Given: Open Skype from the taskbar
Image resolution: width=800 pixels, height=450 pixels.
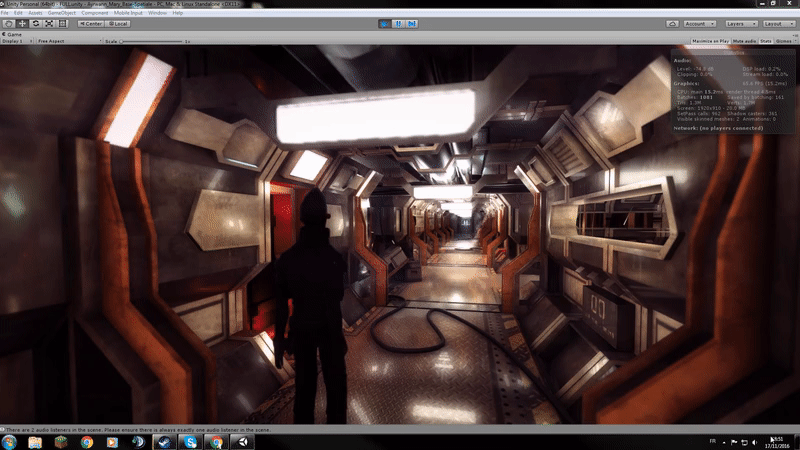Looking at the screenshot, I should point(190,442).
